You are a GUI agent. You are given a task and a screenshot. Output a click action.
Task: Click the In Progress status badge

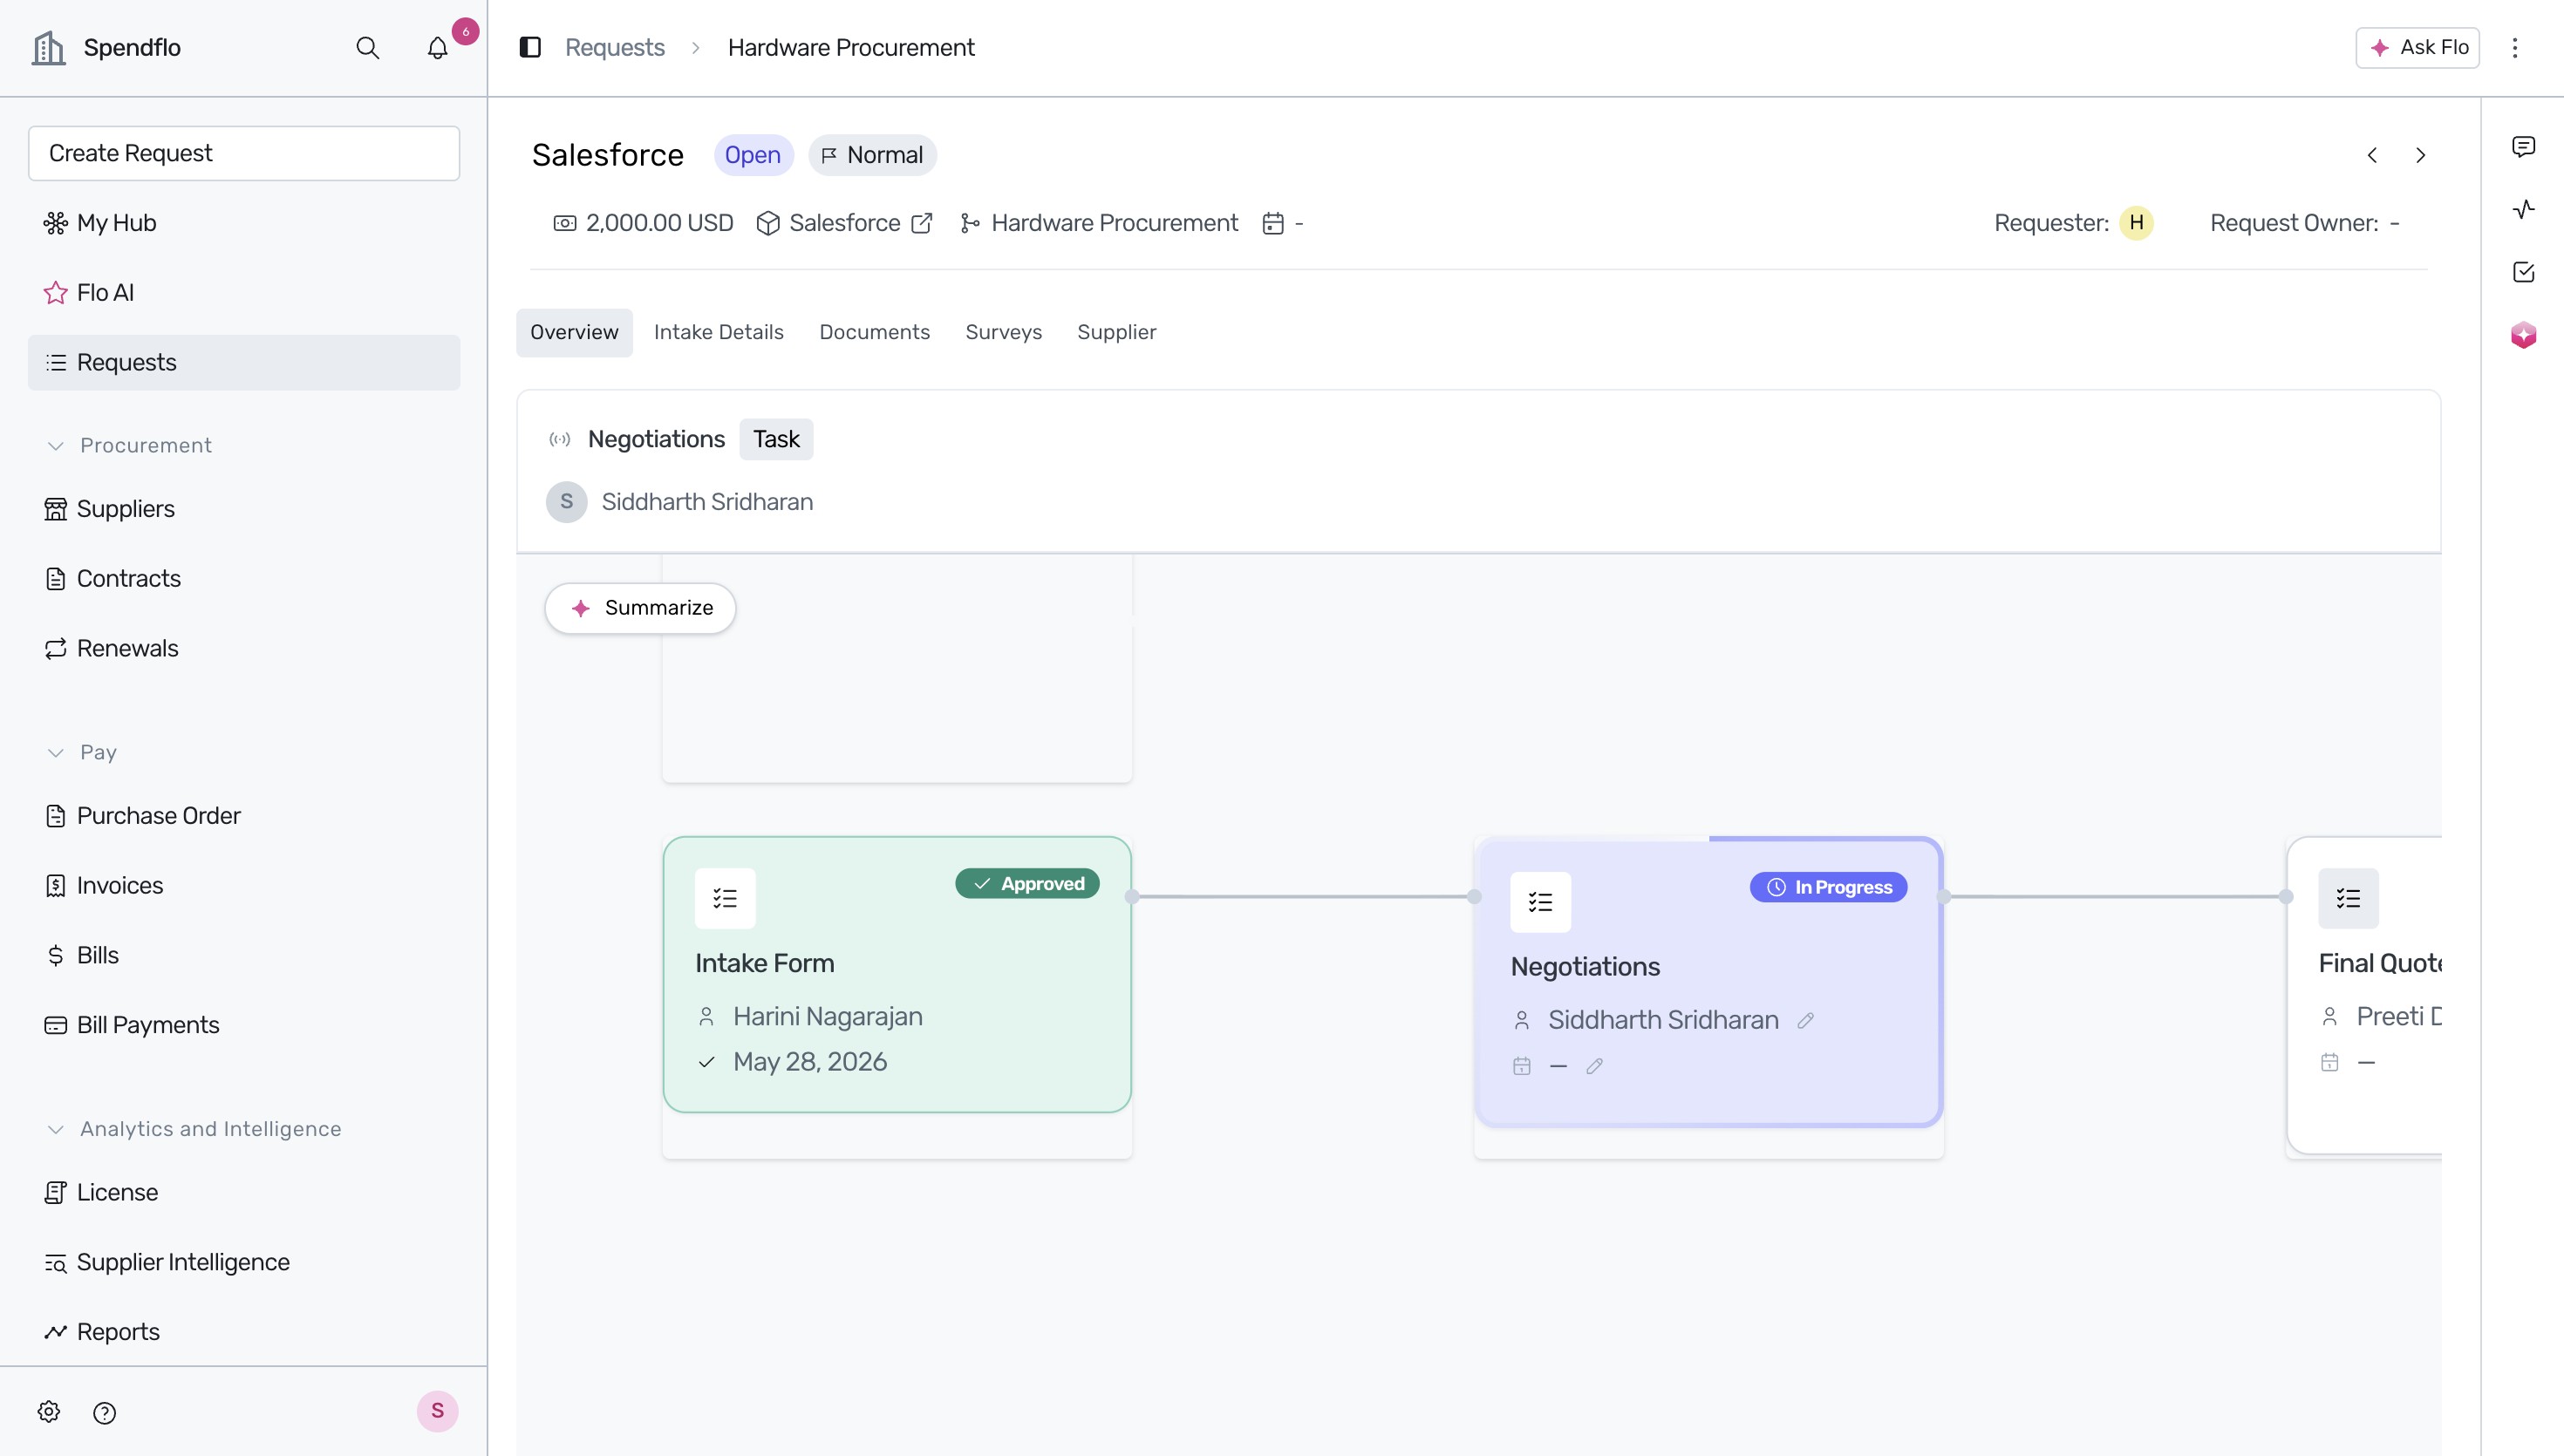(1828, 888)
